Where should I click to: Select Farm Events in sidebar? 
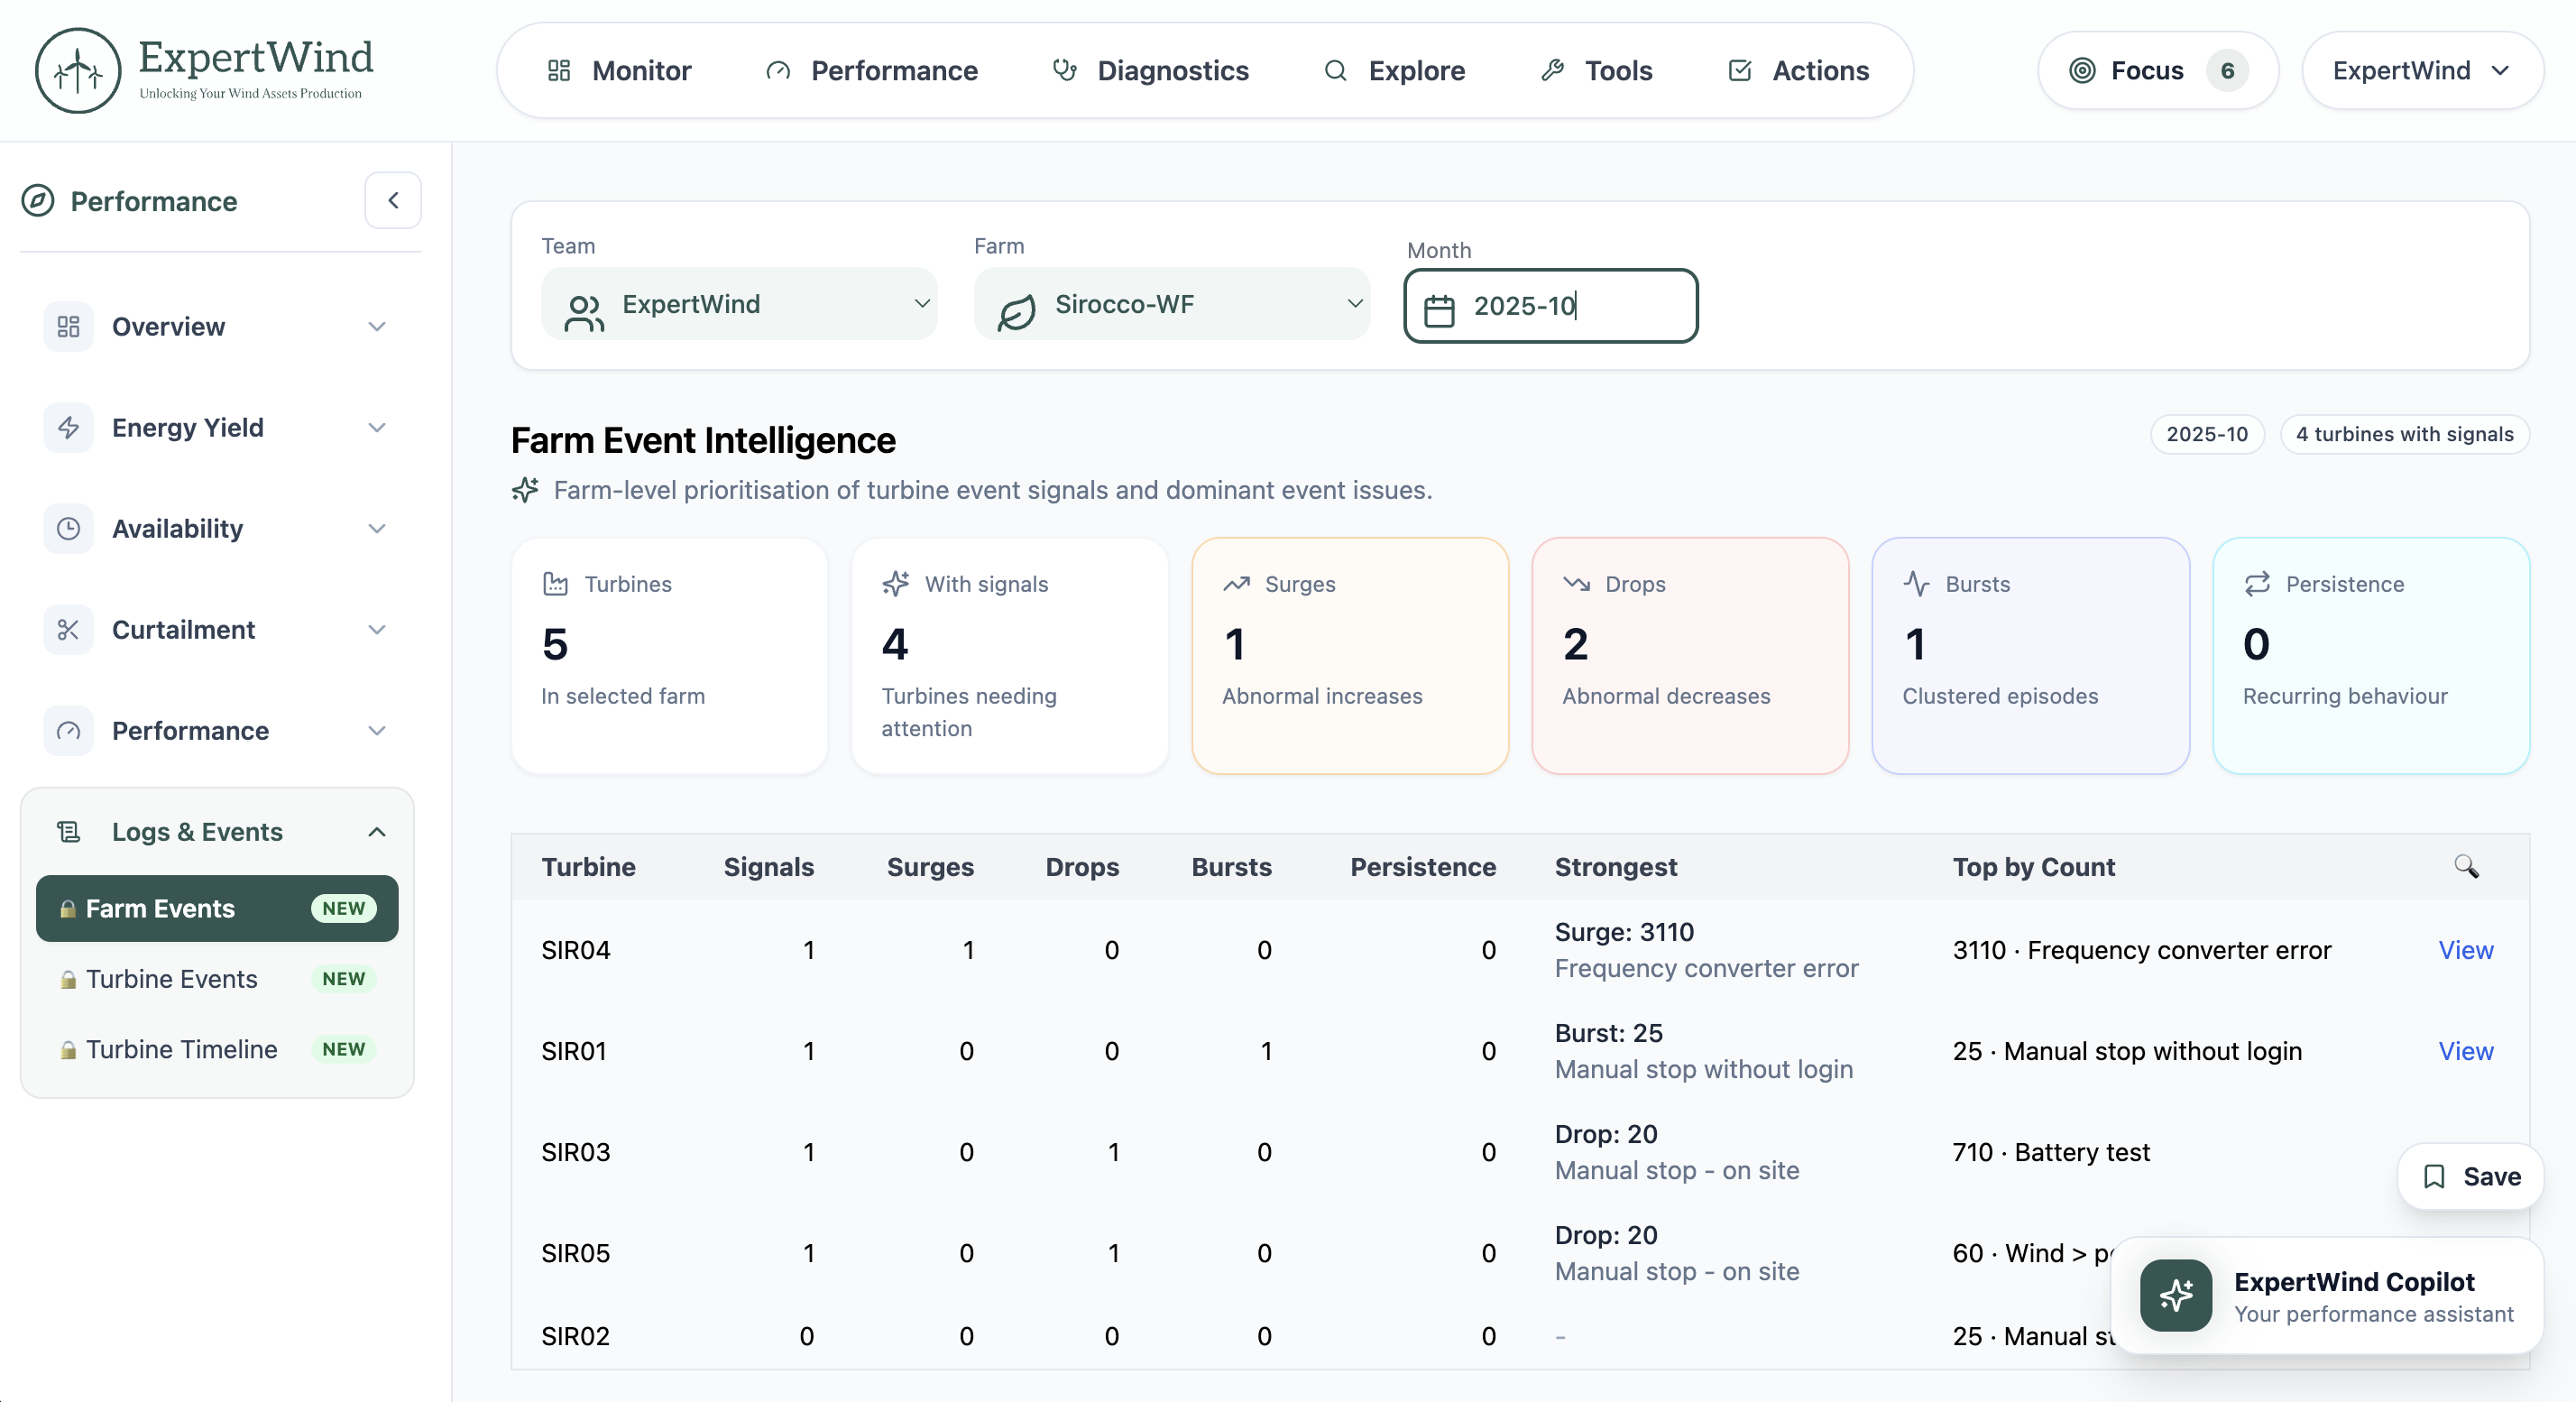point(217,909)
